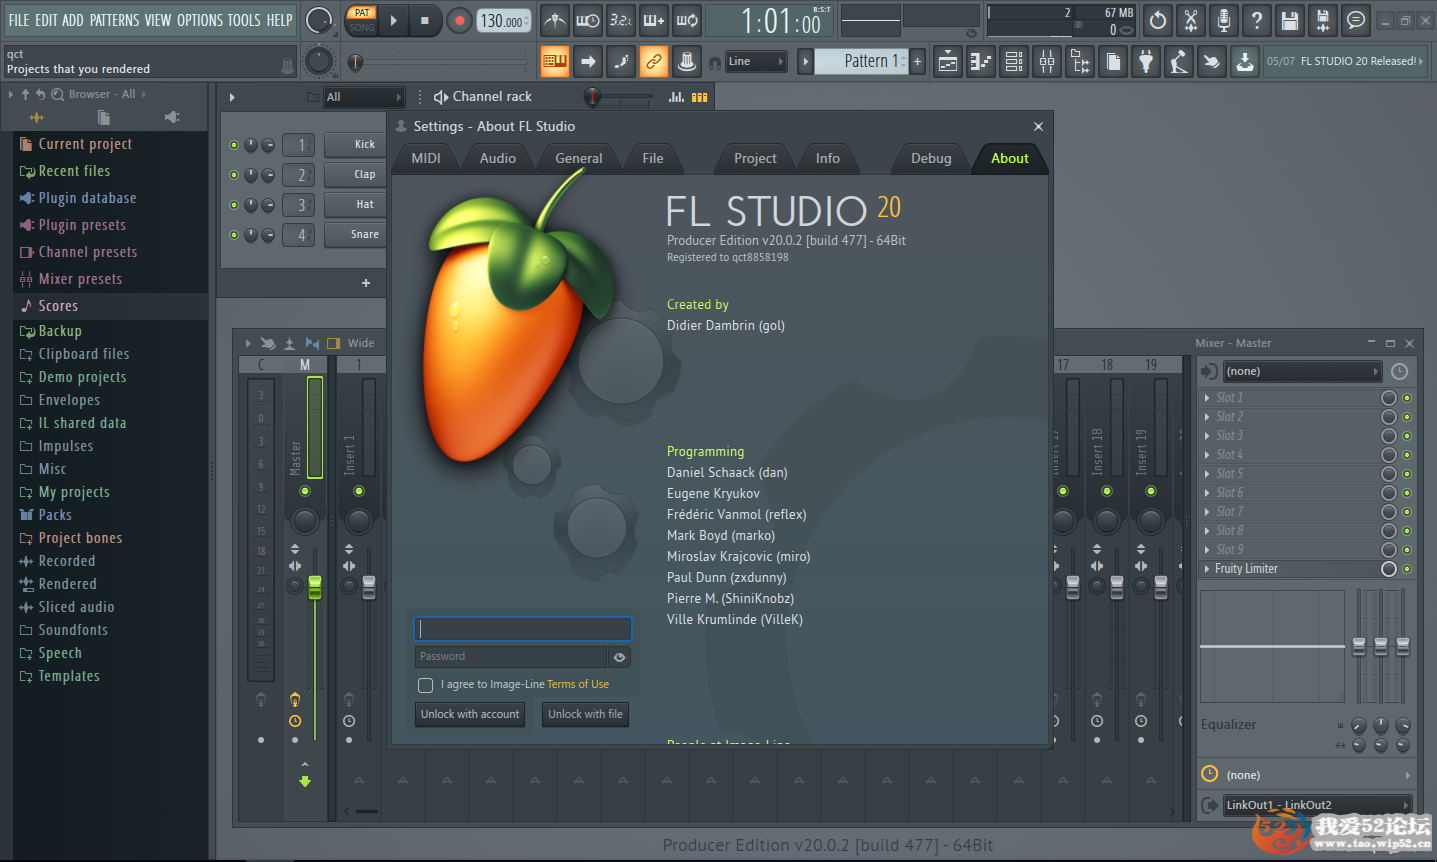Toggle the Fruity Limiter slot enable LED
The width and height of the screenshot is (1437, 862).
click(1407, 569)
